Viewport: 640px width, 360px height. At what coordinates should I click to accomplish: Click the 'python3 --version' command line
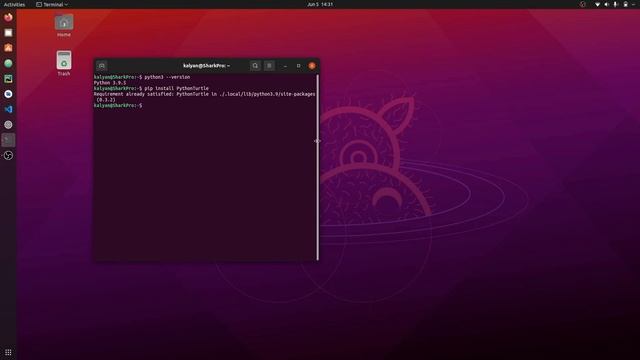point(142,77)
